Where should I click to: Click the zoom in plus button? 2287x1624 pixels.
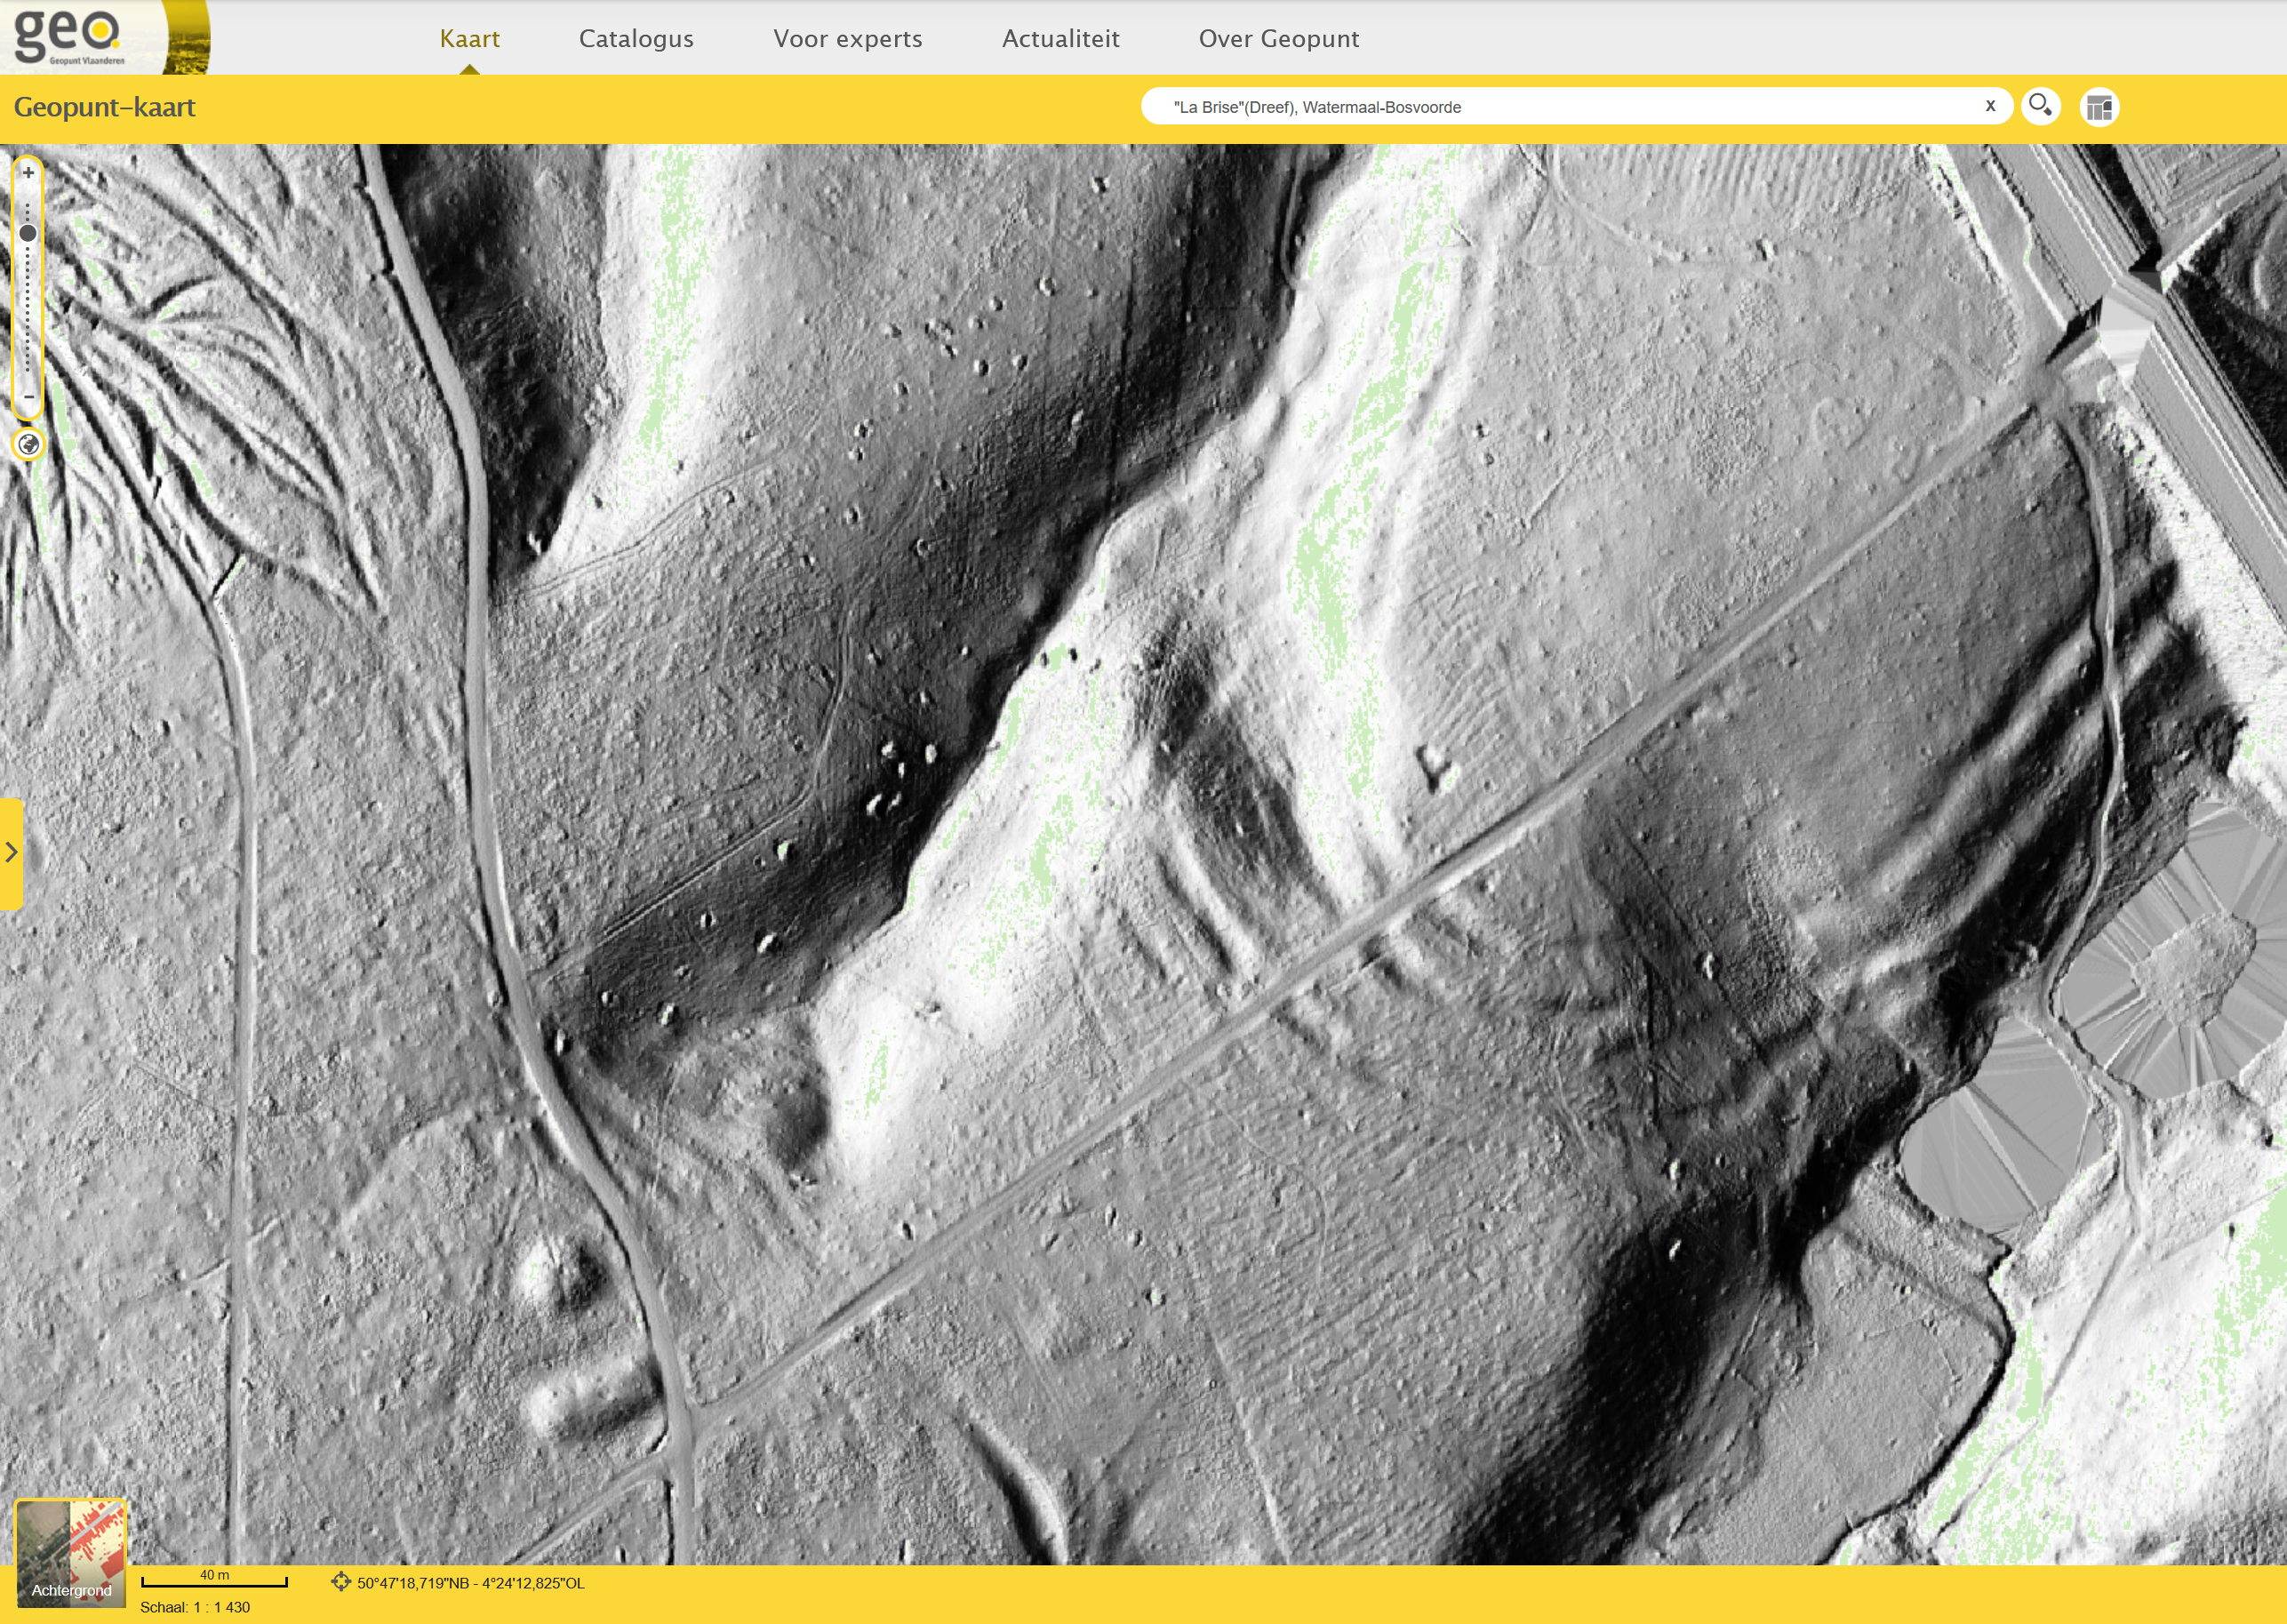pos(28,173)
